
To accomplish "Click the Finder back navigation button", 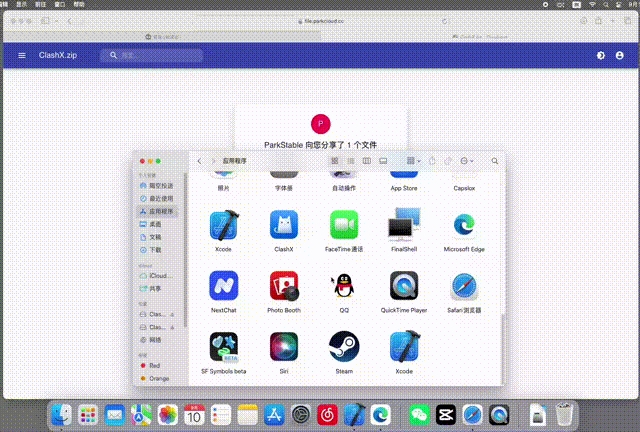I will [200, 160].
